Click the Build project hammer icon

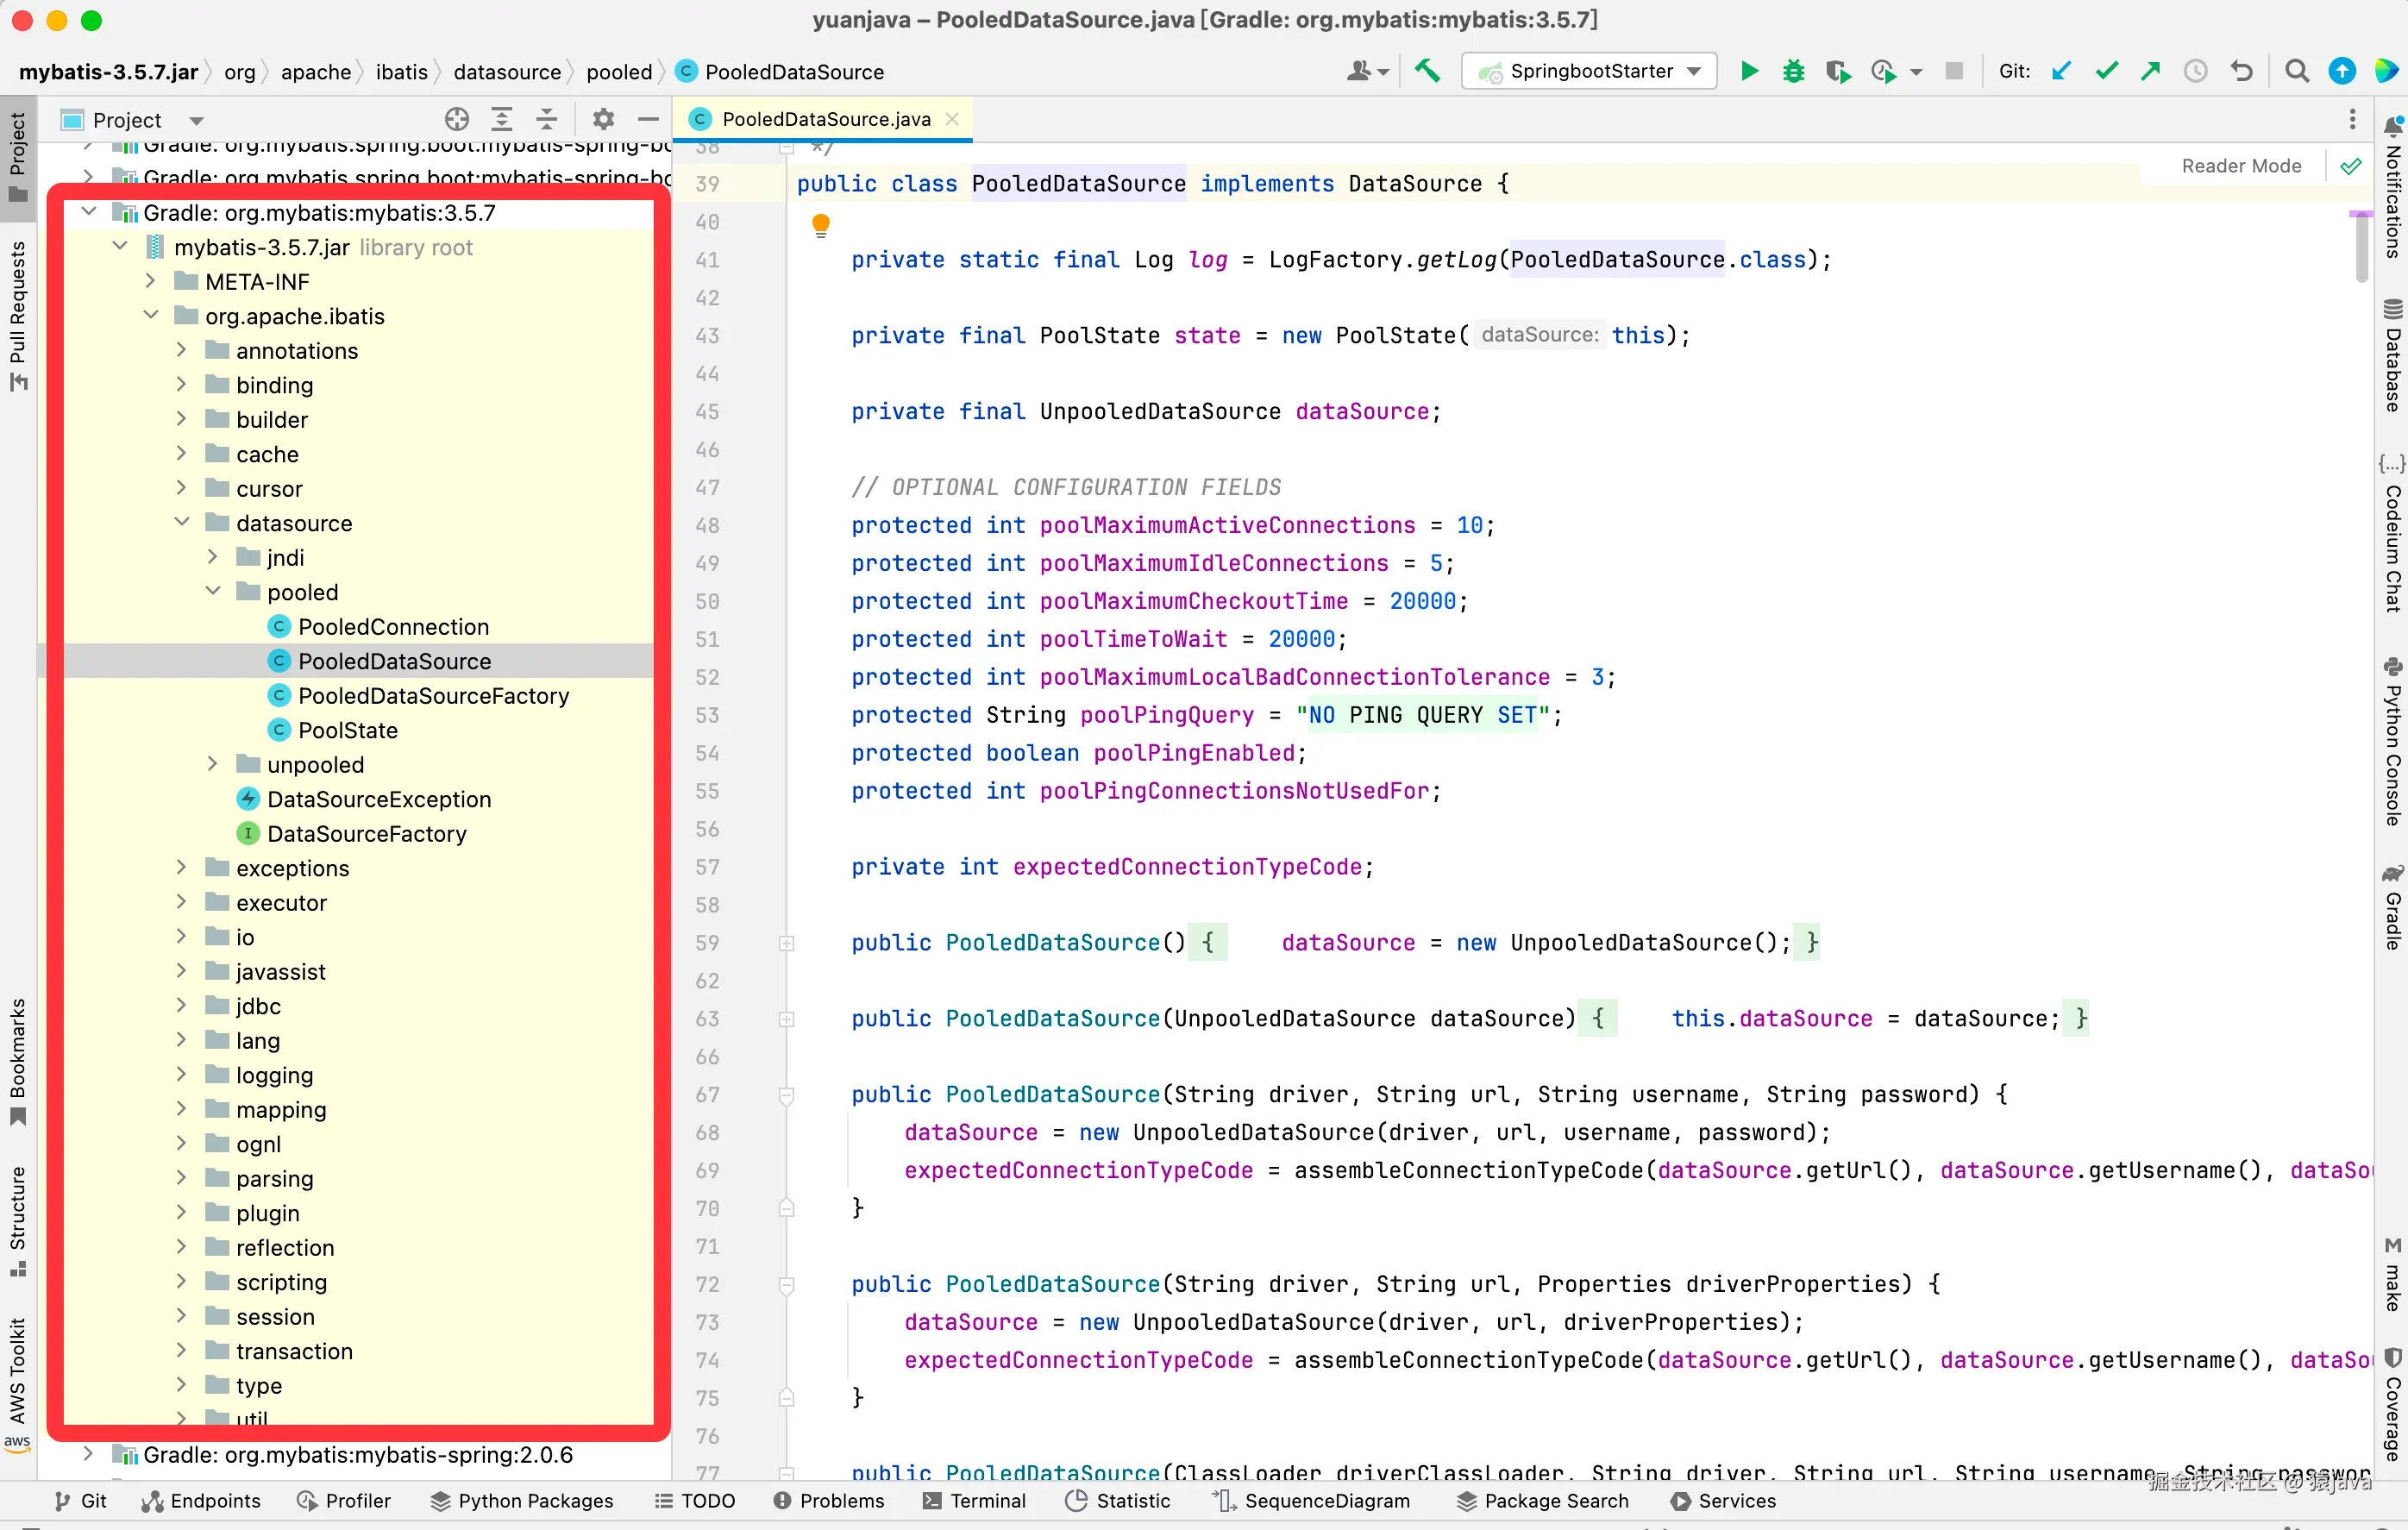[x=1427, y=71]
